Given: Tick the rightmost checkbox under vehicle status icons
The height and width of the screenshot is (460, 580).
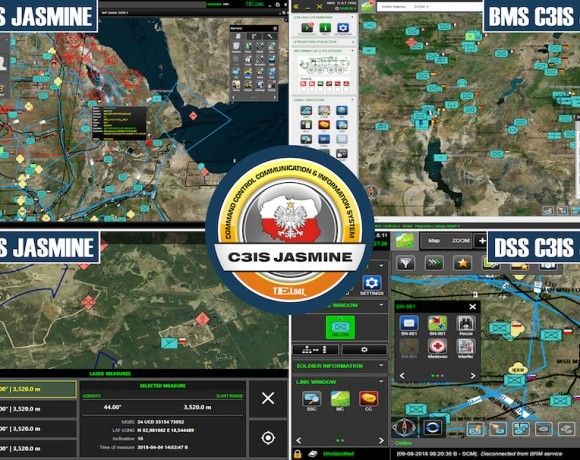Looking at the screenshot, I should point(346,89).
